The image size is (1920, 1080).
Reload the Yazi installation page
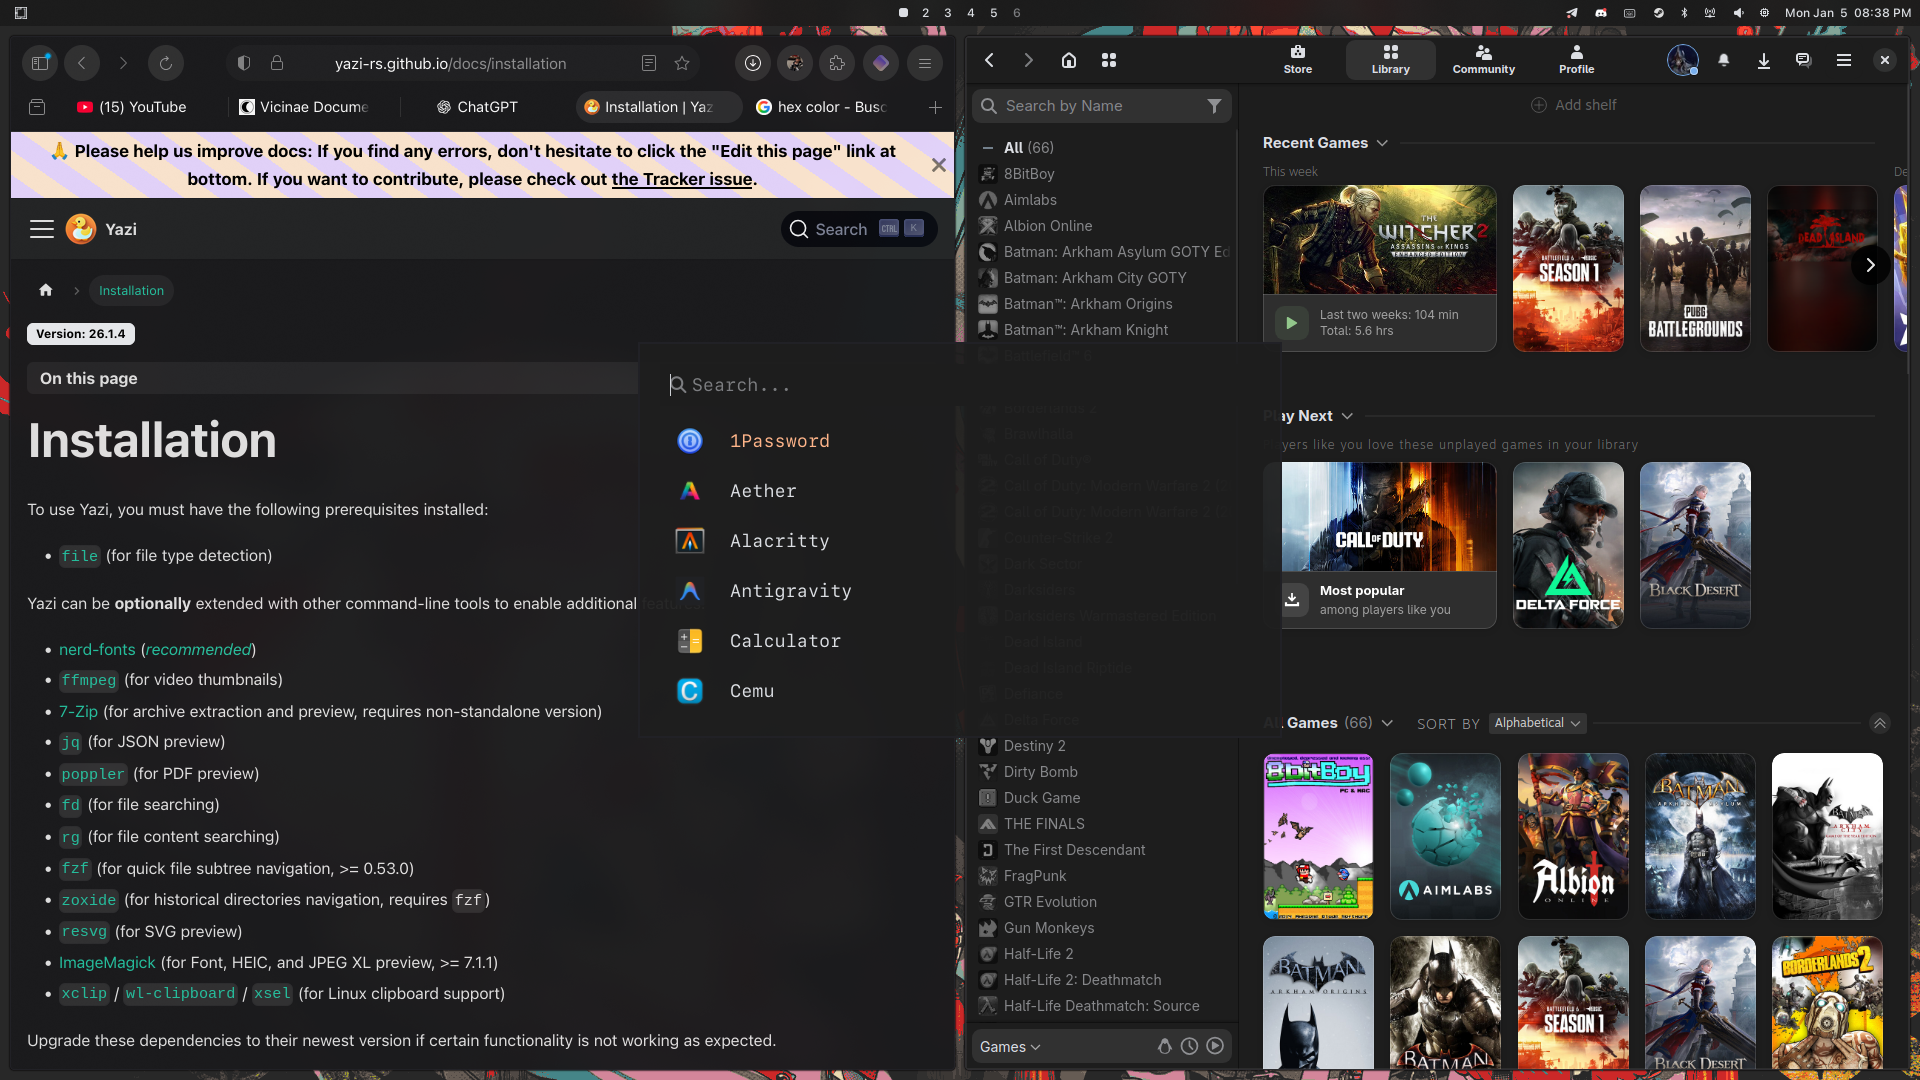coord(166,63)
